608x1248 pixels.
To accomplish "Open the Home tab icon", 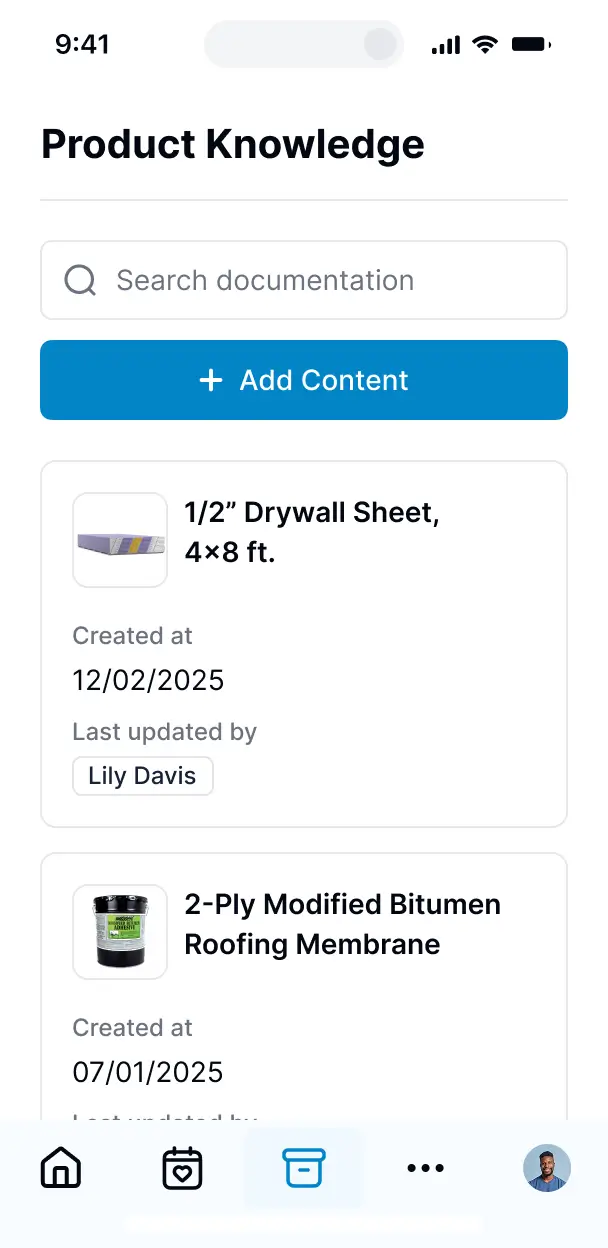I will [x=60, y=1167].
